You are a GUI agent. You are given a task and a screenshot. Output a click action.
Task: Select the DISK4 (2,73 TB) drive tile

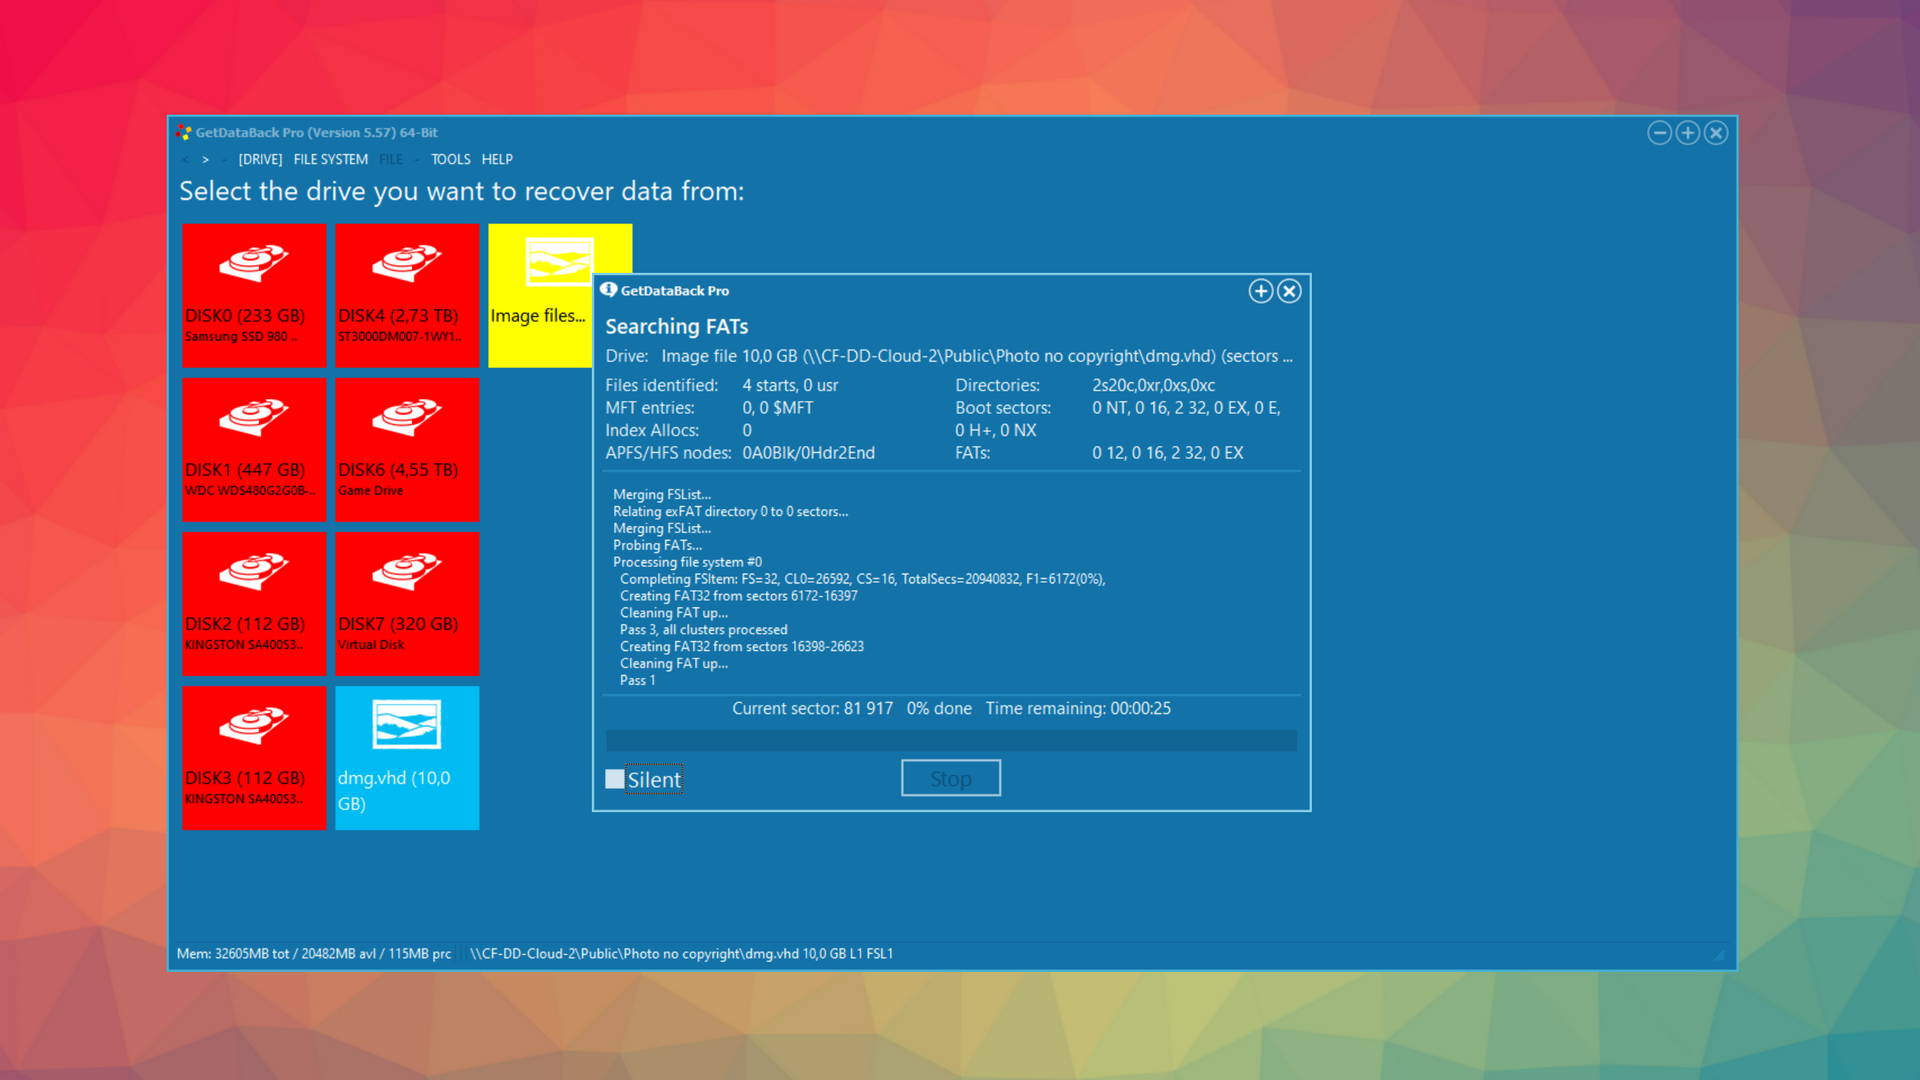coord(407,295)
